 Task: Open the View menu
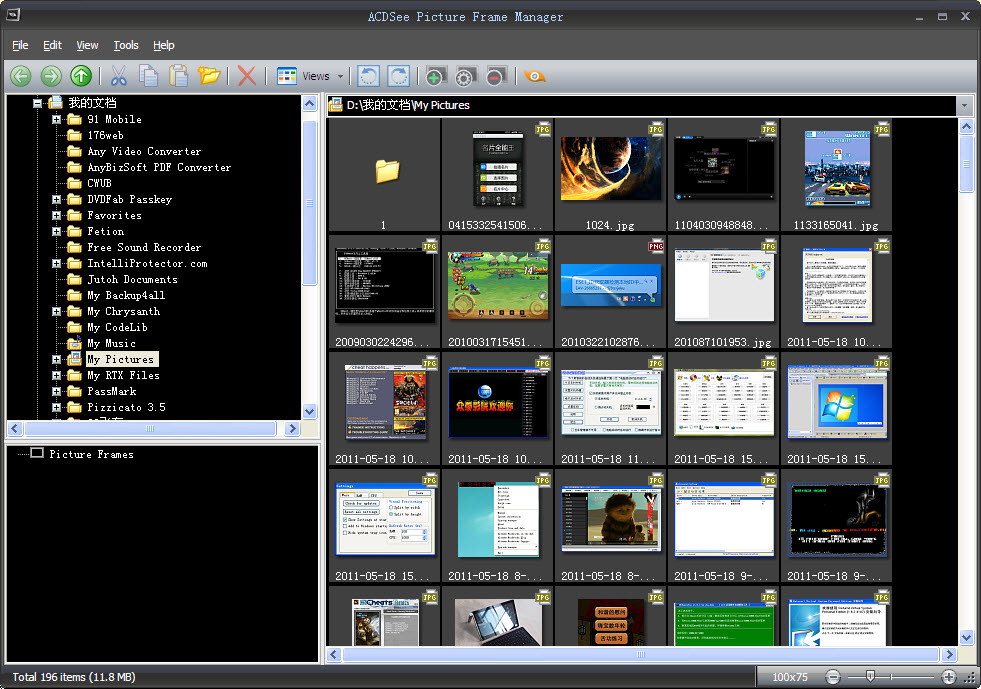[87, 45]
